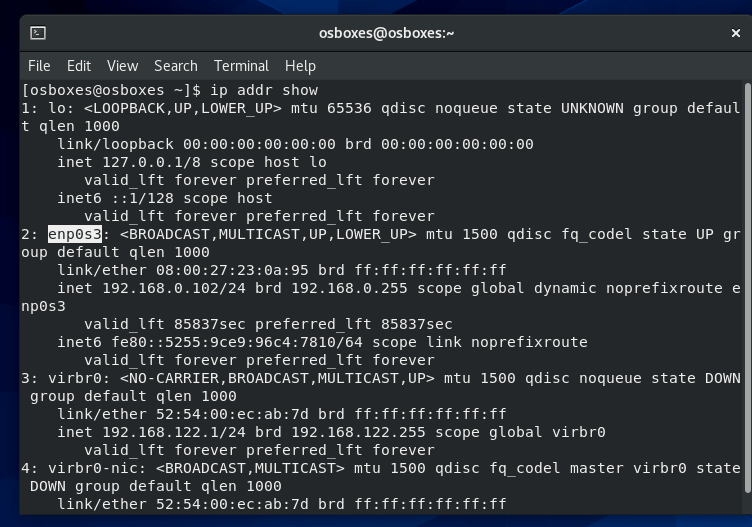Click the inet6 fe80::5255:9ce9:96c4:7810/64 address

[x=237, y=342]
